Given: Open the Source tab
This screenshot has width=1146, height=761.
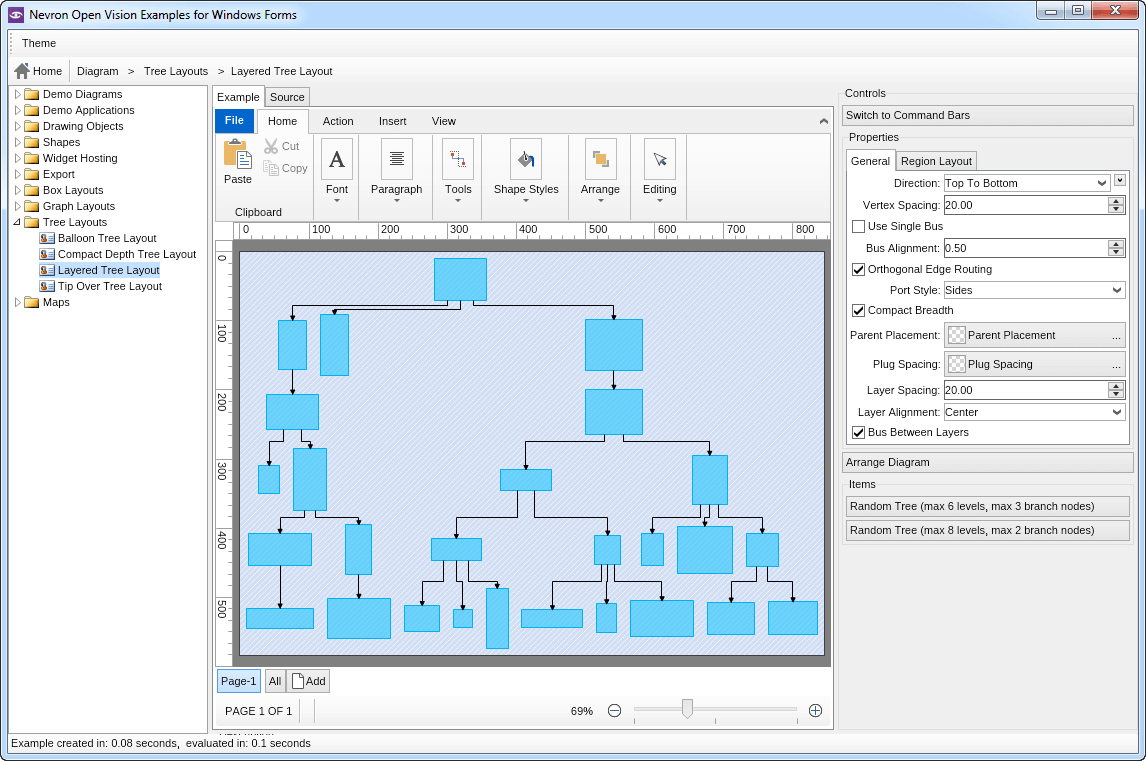Looking at the screenshot, I should point(287,97).
